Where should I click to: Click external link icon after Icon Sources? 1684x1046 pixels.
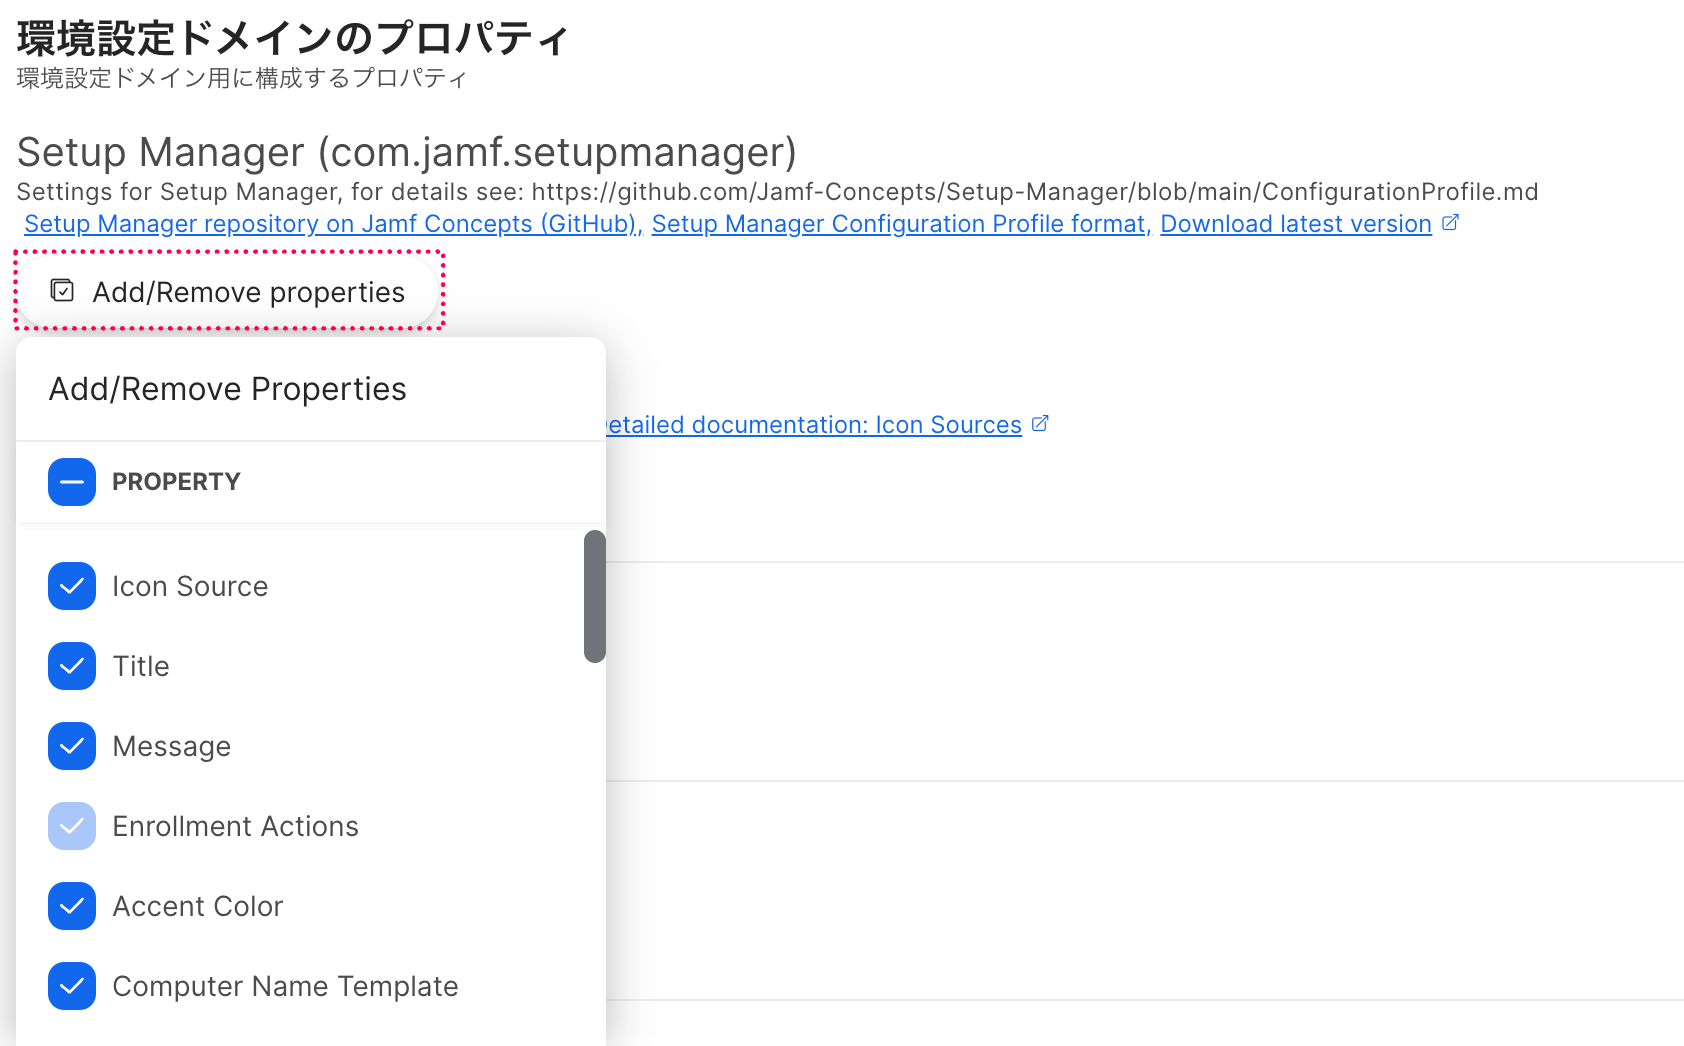pos(1040,424)
